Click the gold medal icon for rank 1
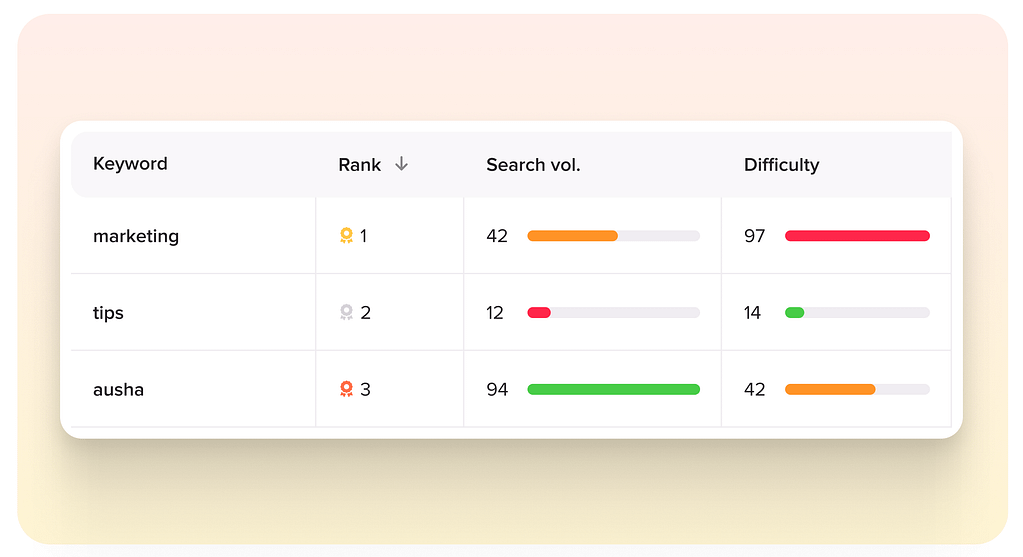Screen dimensions: 1023x557 [x=346, y=236]
